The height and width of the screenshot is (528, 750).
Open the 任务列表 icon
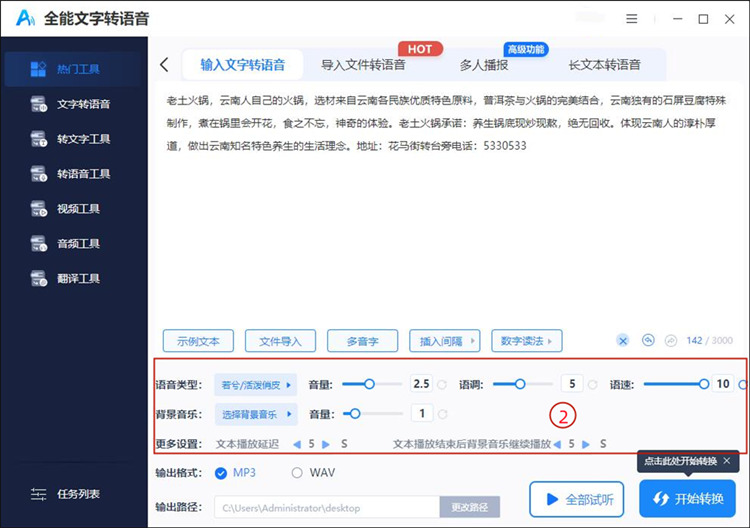[x=38, y=494]
